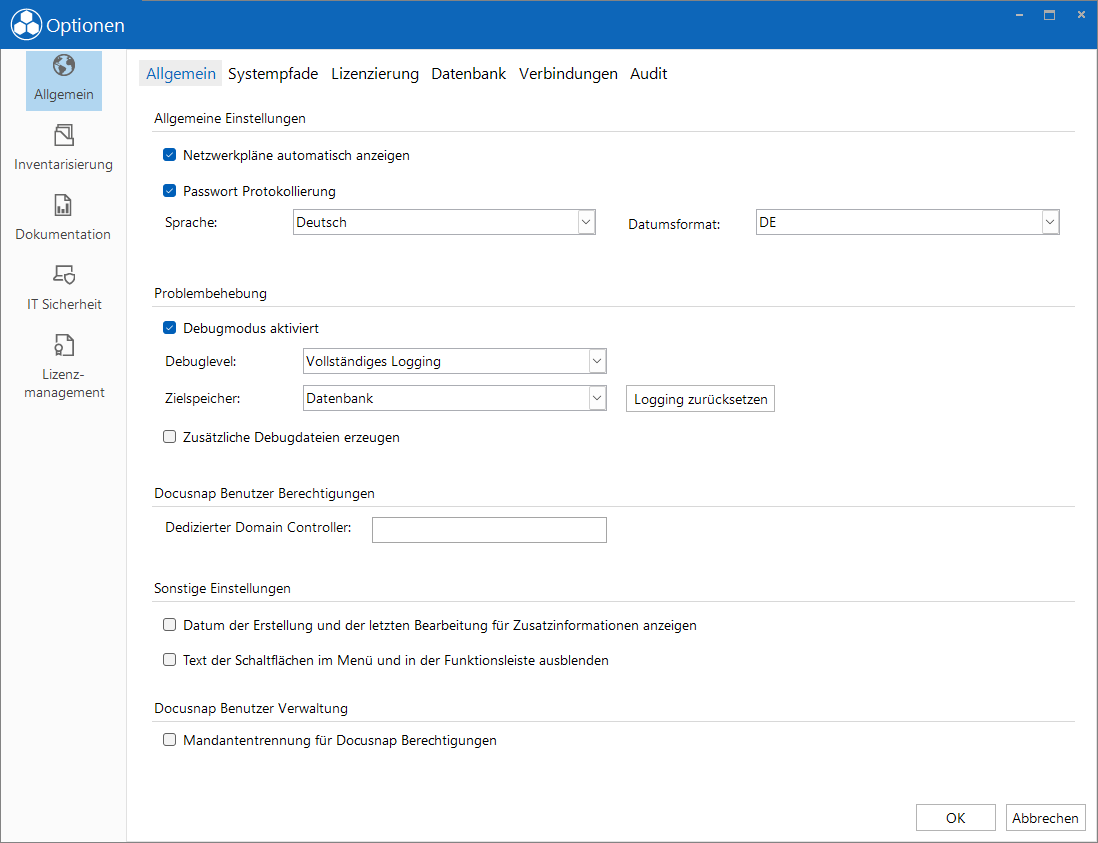This screenshot has height=843, width=1098.
Task: Switch to the Verbindungen tab
Action: click(x=568, y=74)
